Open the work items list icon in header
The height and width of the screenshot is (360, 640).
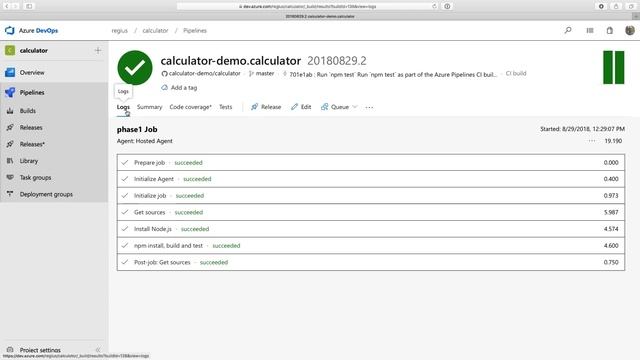click(590, 30)
